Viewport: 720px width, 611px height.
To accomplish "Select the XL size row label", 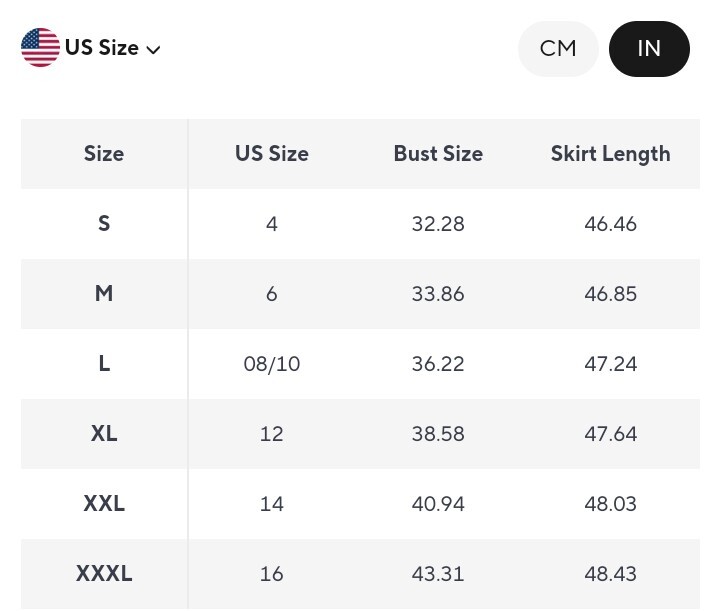I will click(104, 434).
